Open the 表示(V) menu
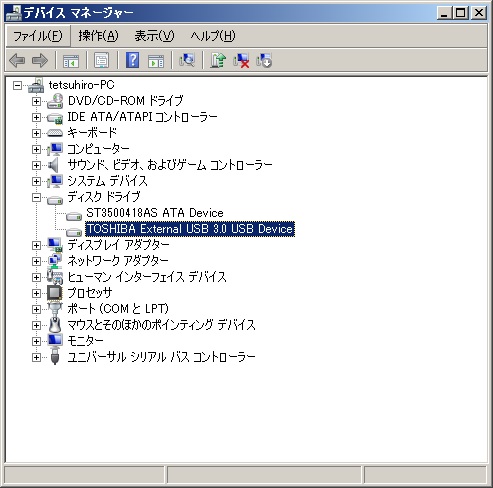Screen dimensions: 493x488 pos(154,36)
